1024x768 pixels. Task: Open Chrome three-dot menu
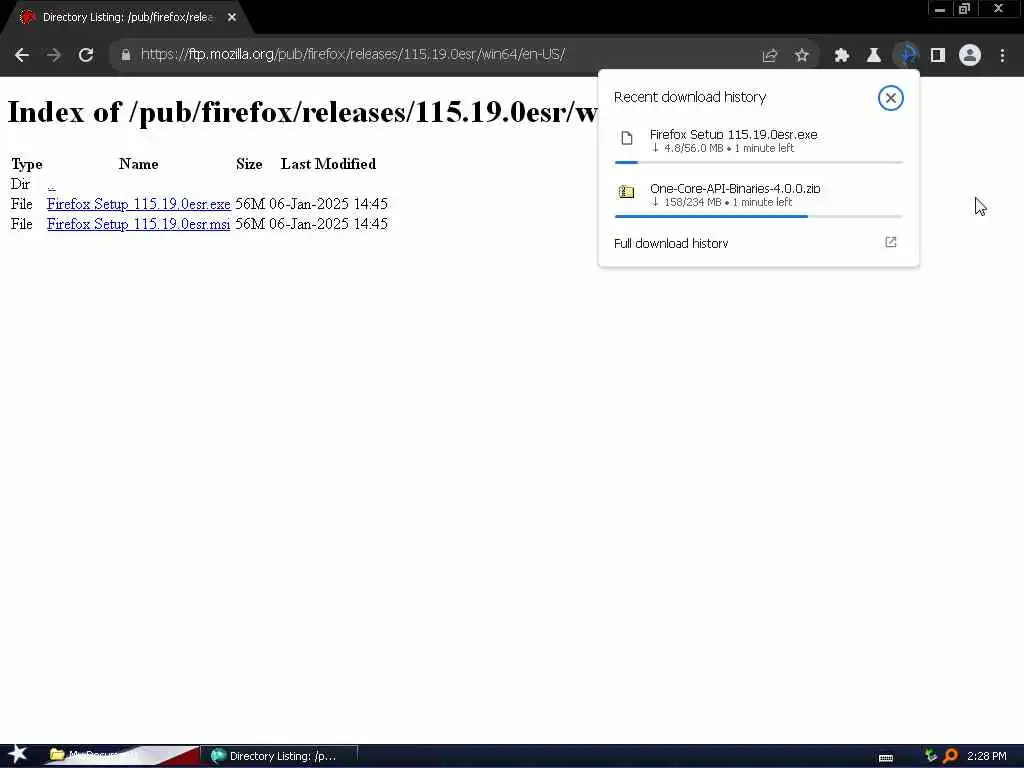coord(1002,56)
